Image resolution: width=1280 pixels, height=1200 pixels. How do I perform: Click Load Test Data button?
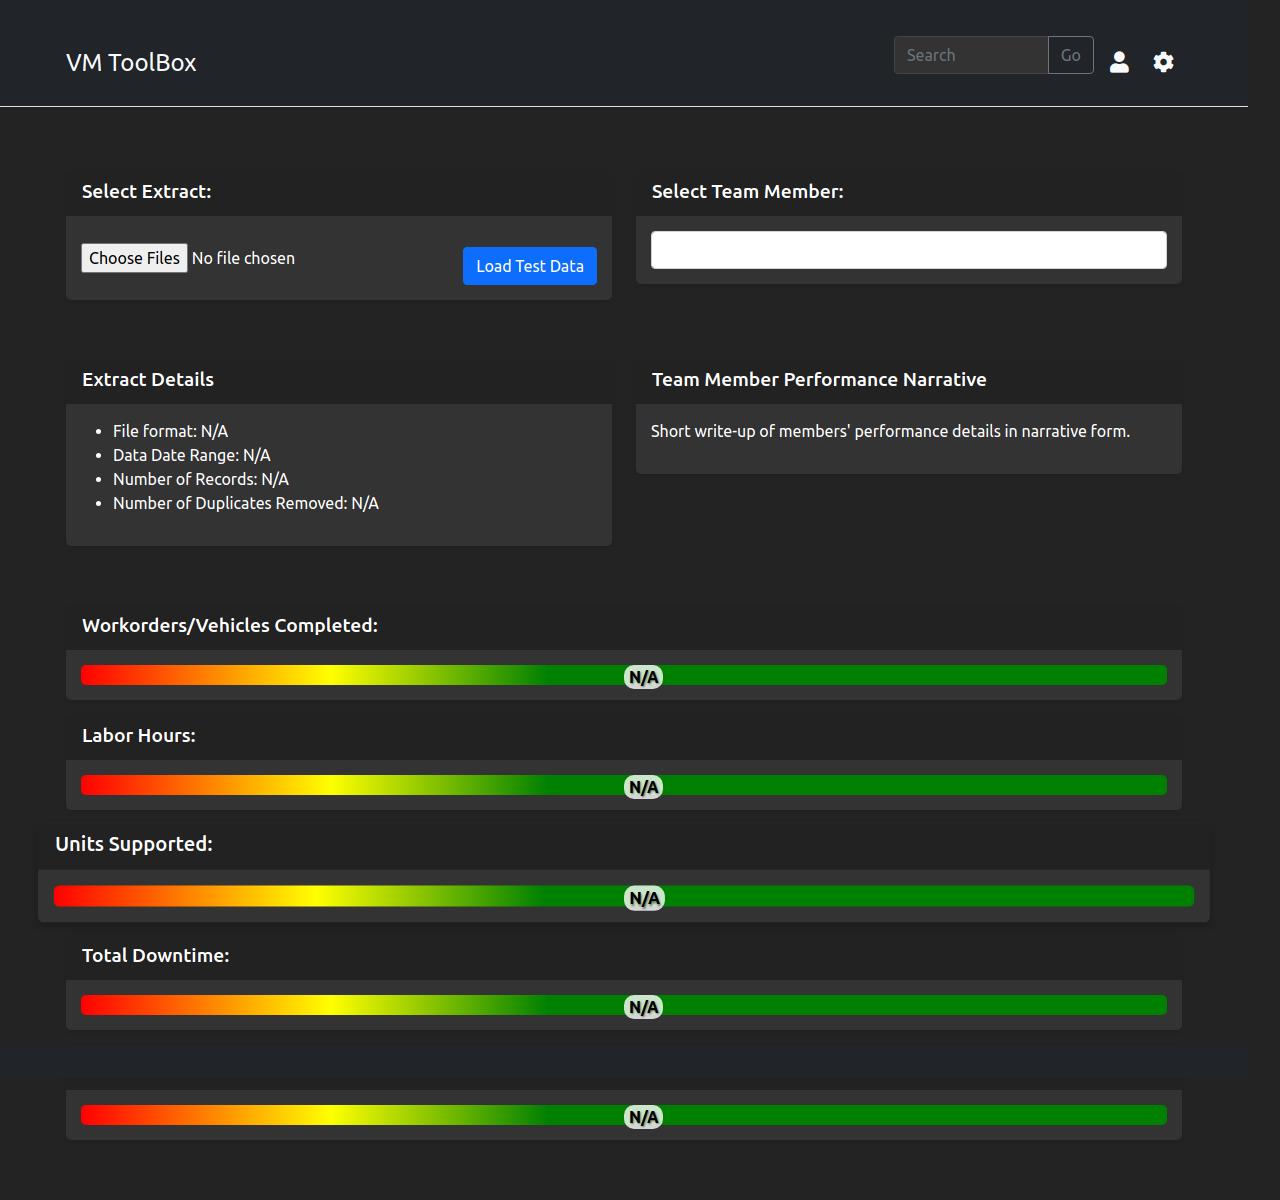coord(530,266)
